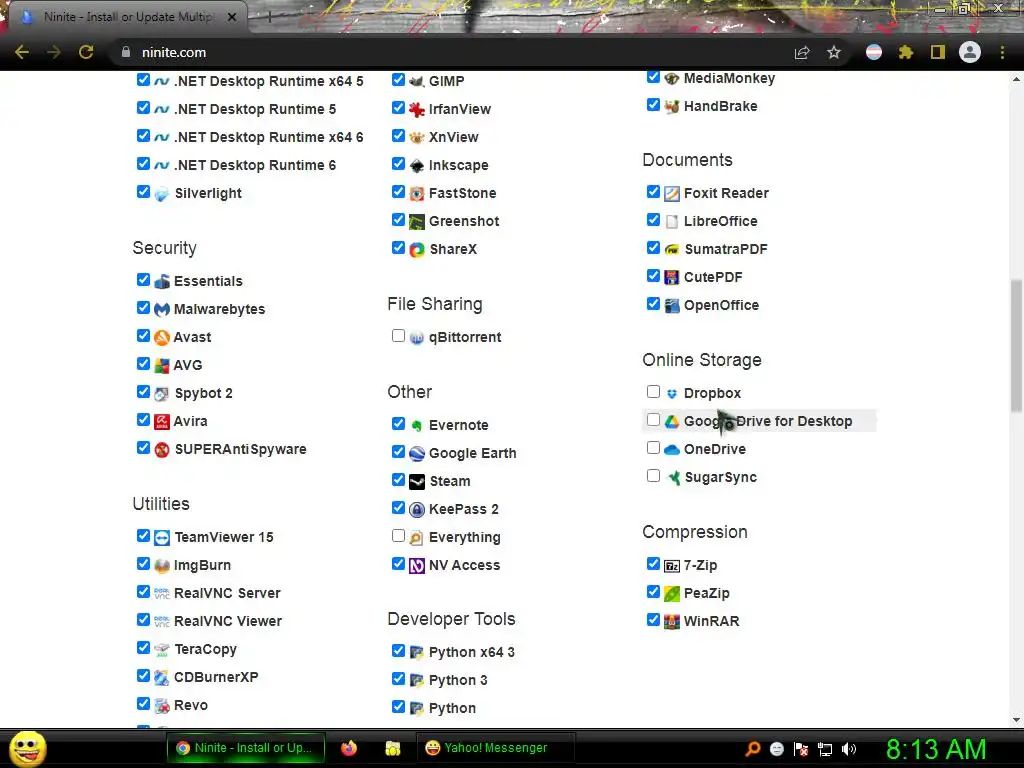The image size is (1024, 768).
Task: Reload the ninite.com page
Action: click(86, 52)
